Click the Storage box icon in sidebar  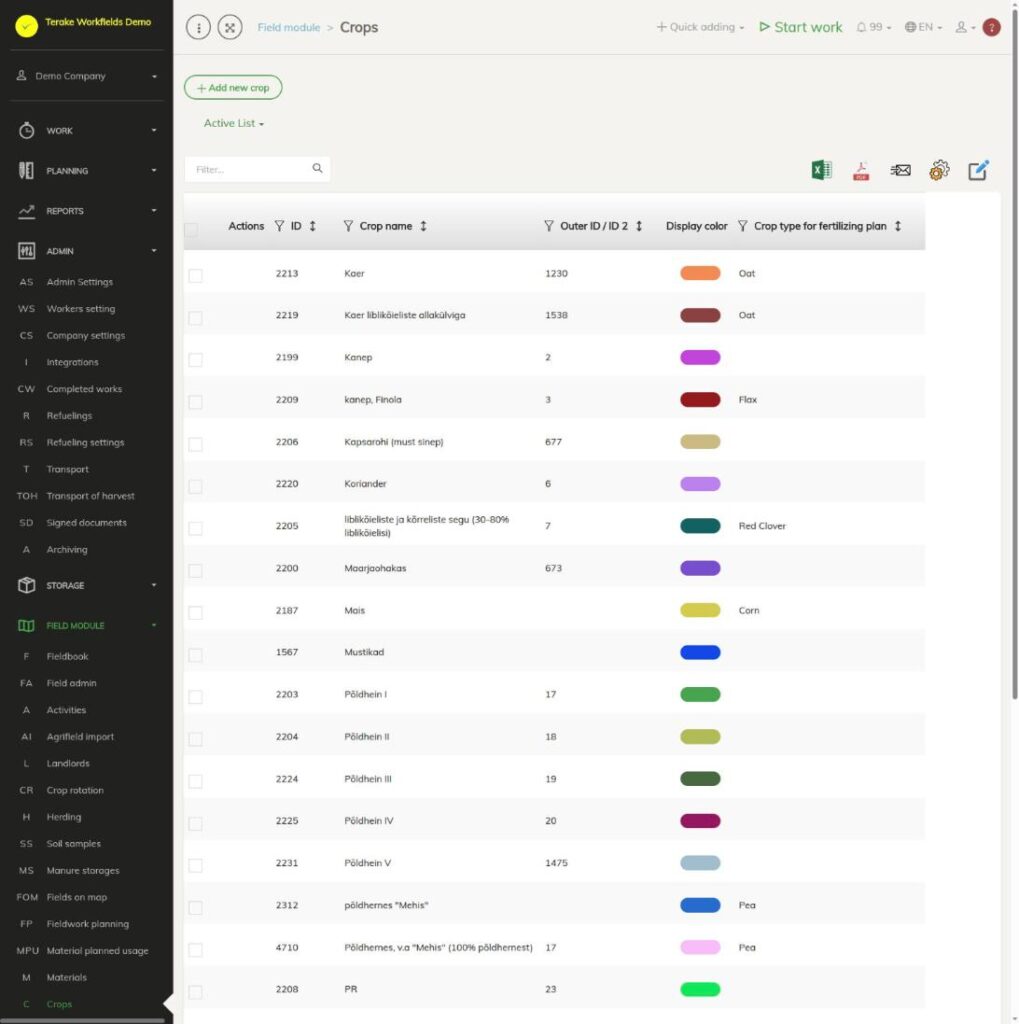click(x=26, y=585)
